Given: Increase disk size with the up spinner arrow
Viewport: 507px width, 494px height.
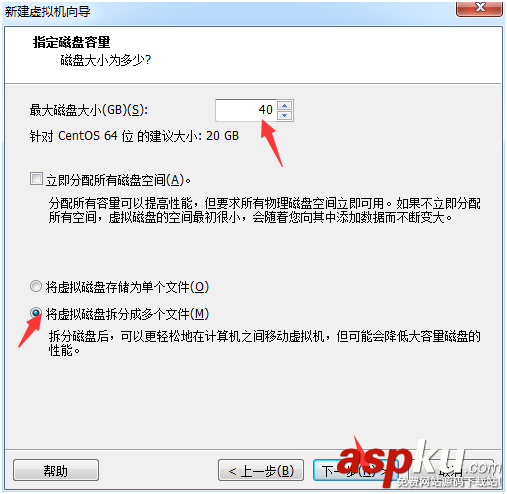Looking at the screenshot, I should click(x=284, y=105).
